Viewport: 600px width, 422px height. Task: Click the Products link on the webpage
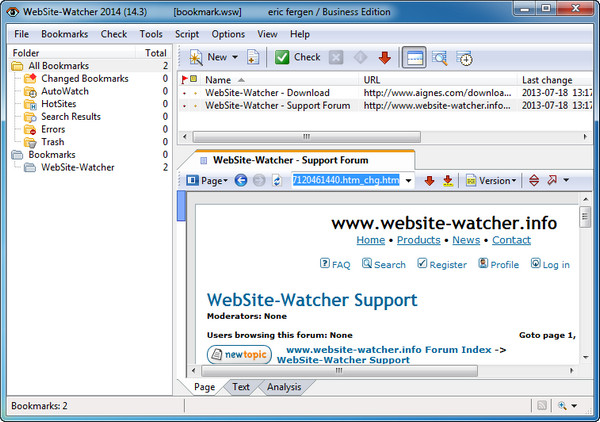(x=418, y=240)
